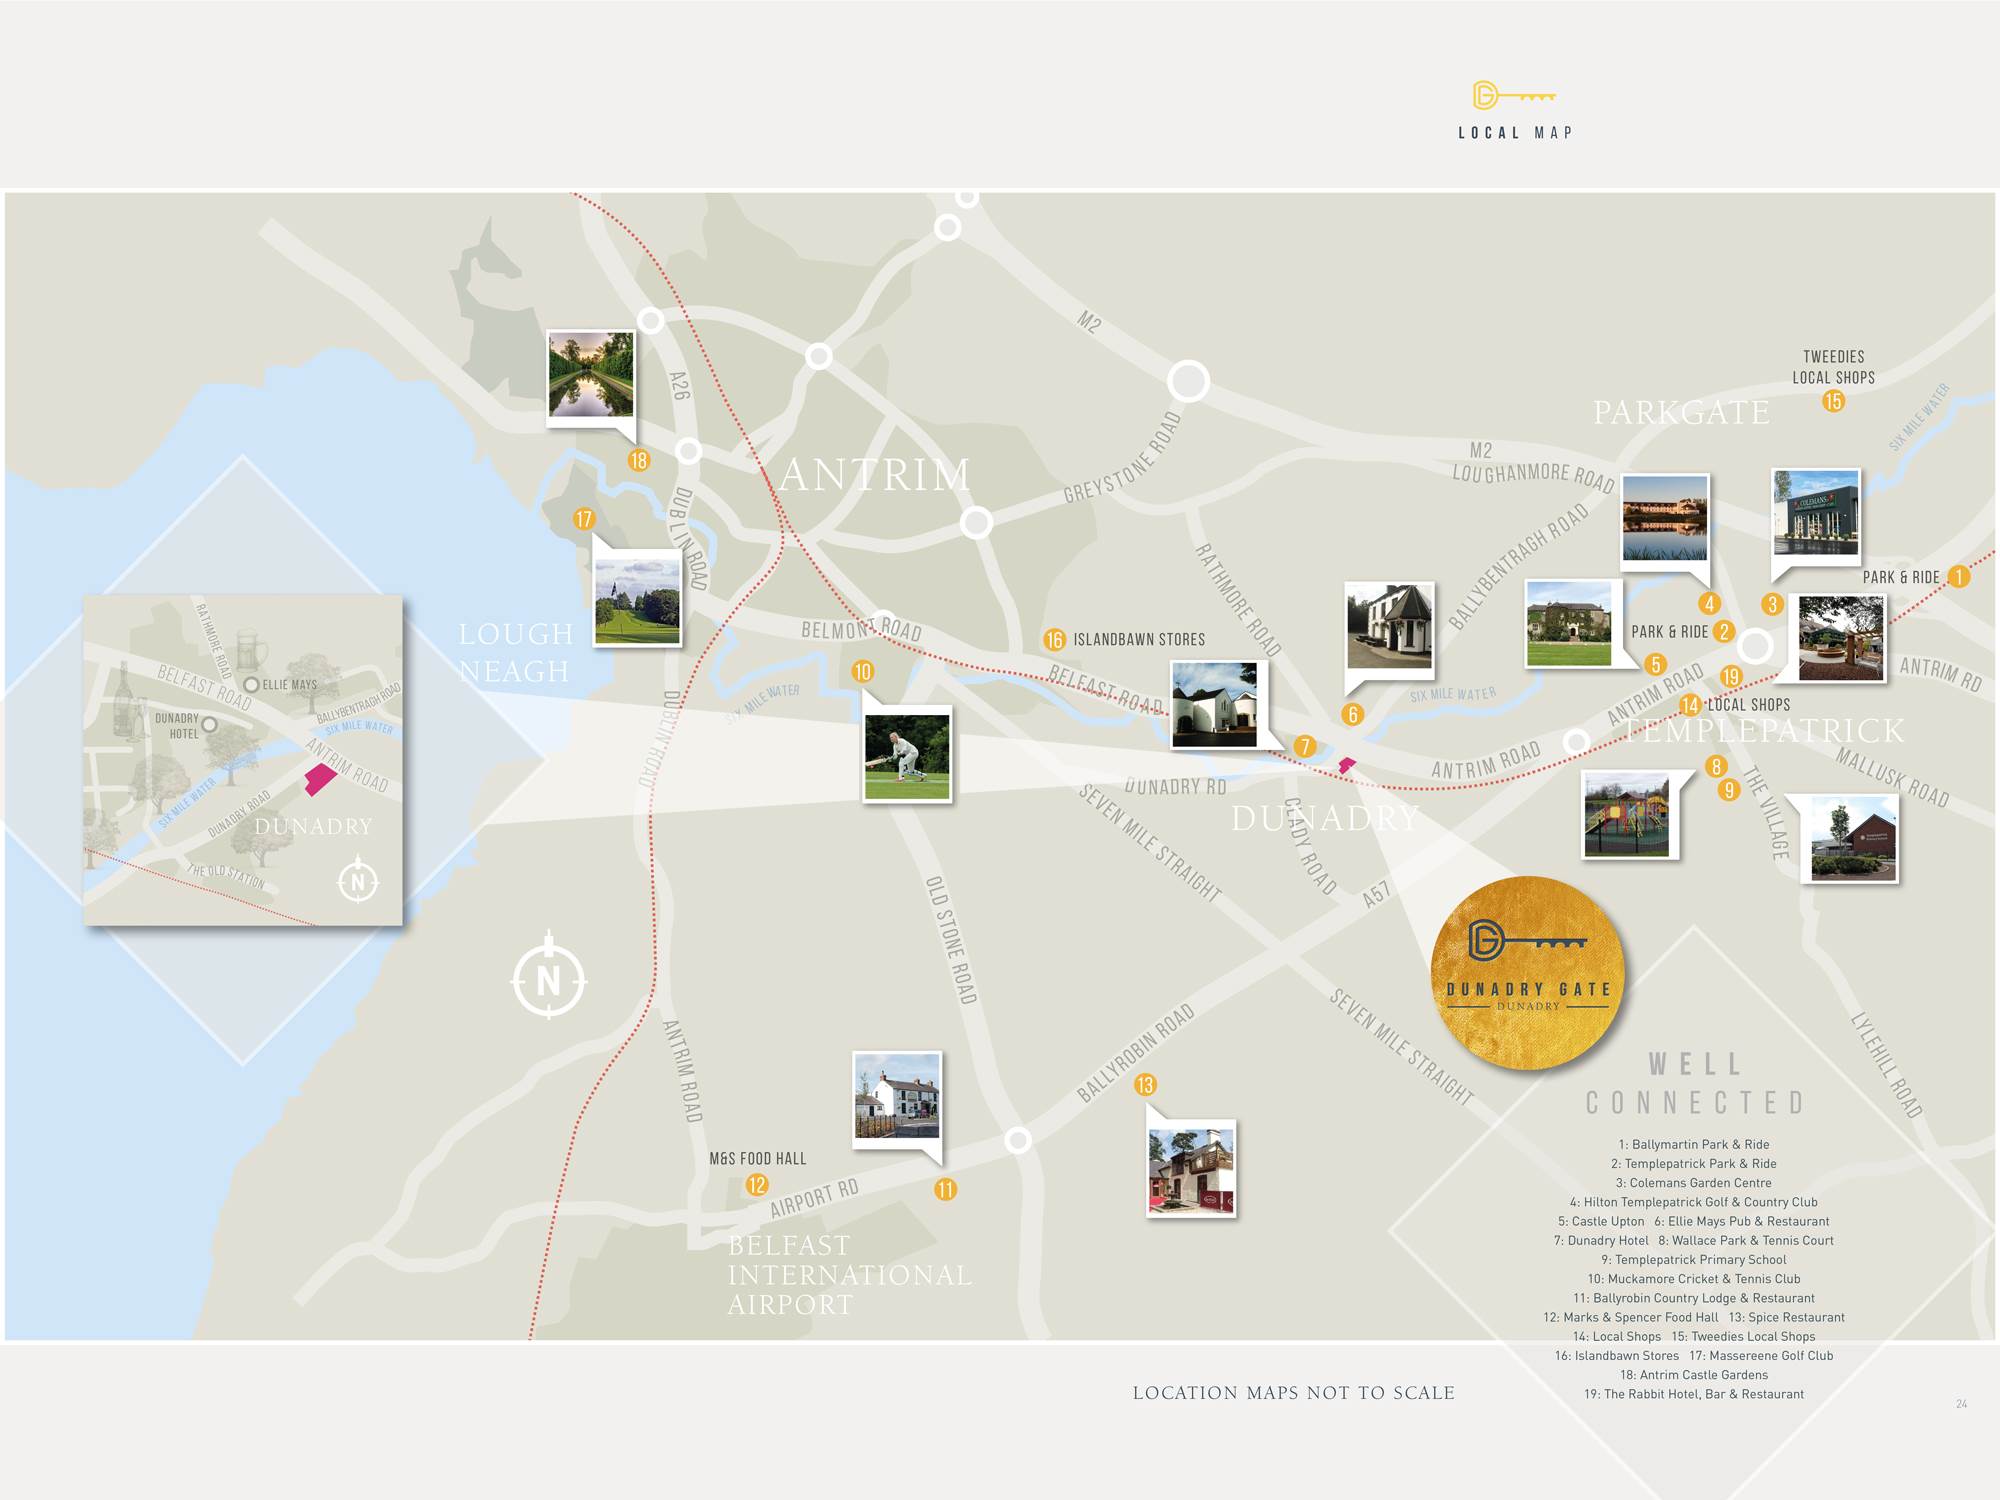The height and width of the screenshot is (1500, 2000).
Task: Click marker 6 for Ellie Mays Pub
Action: pyautogui.click(x=1353, y=714)
